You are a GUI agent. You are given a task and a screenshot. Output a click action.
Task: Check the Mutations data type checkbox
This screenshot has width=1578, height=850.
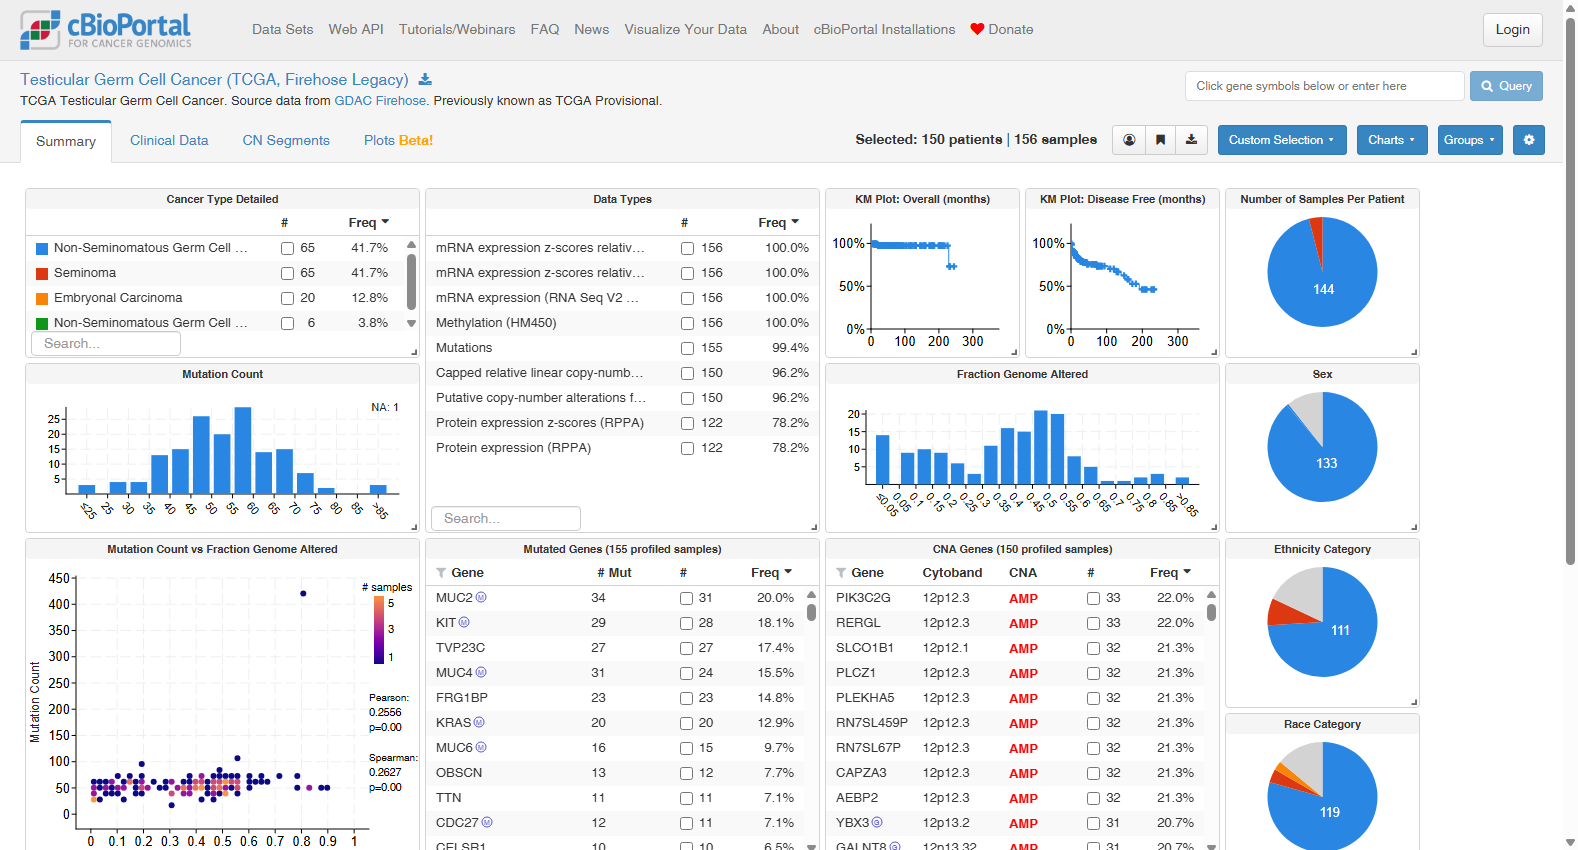687,348
